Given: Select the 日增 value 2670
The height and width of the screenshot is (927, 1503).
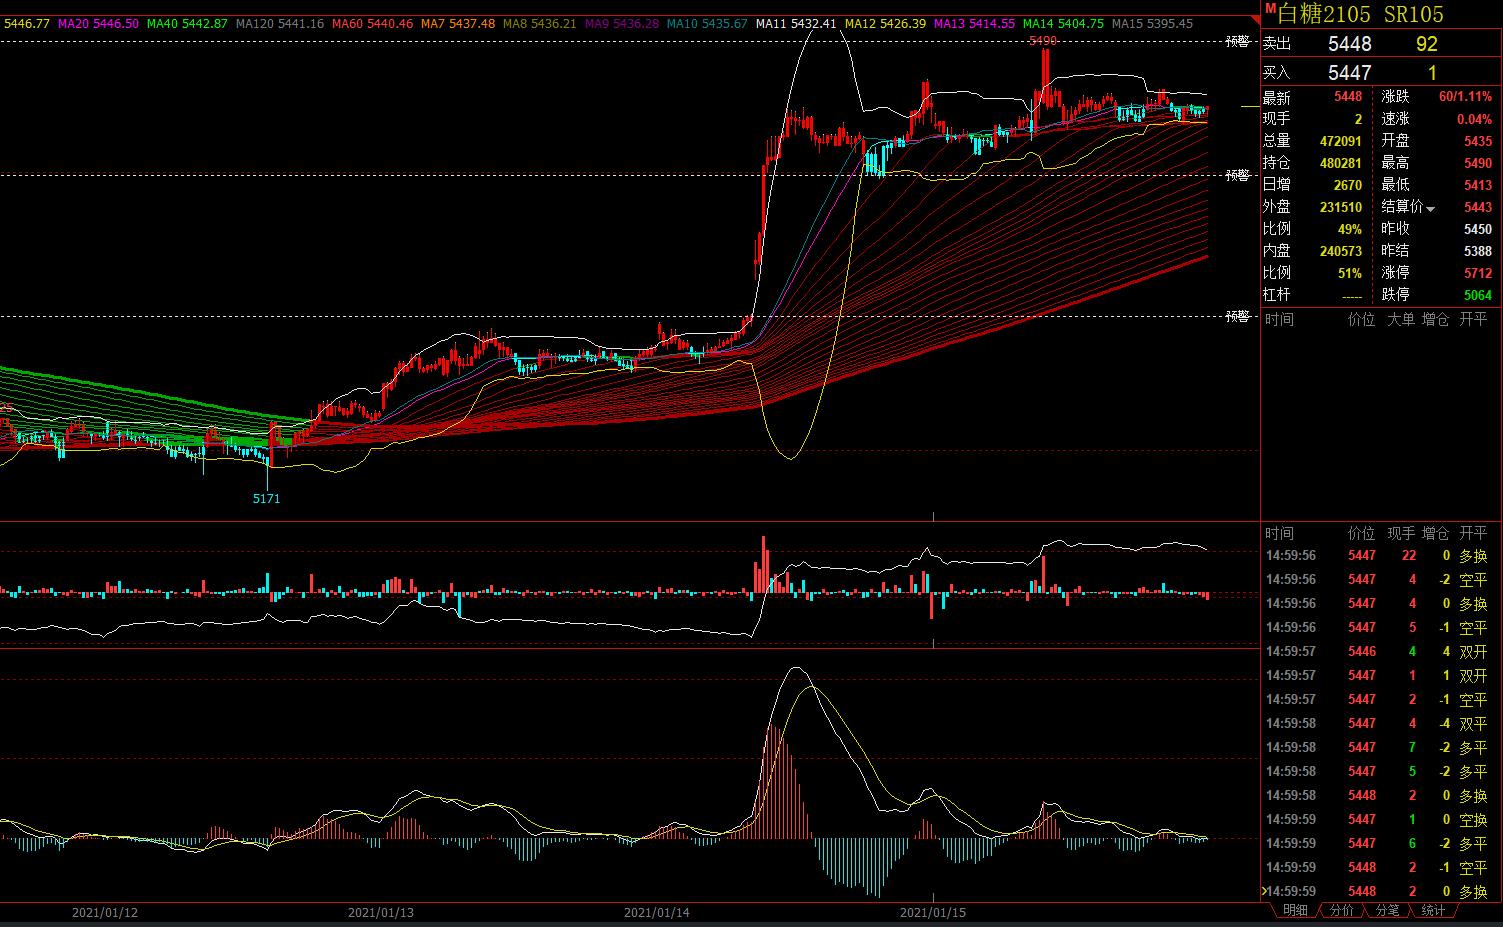Looking at the screenshot, I should (1348, 185).
